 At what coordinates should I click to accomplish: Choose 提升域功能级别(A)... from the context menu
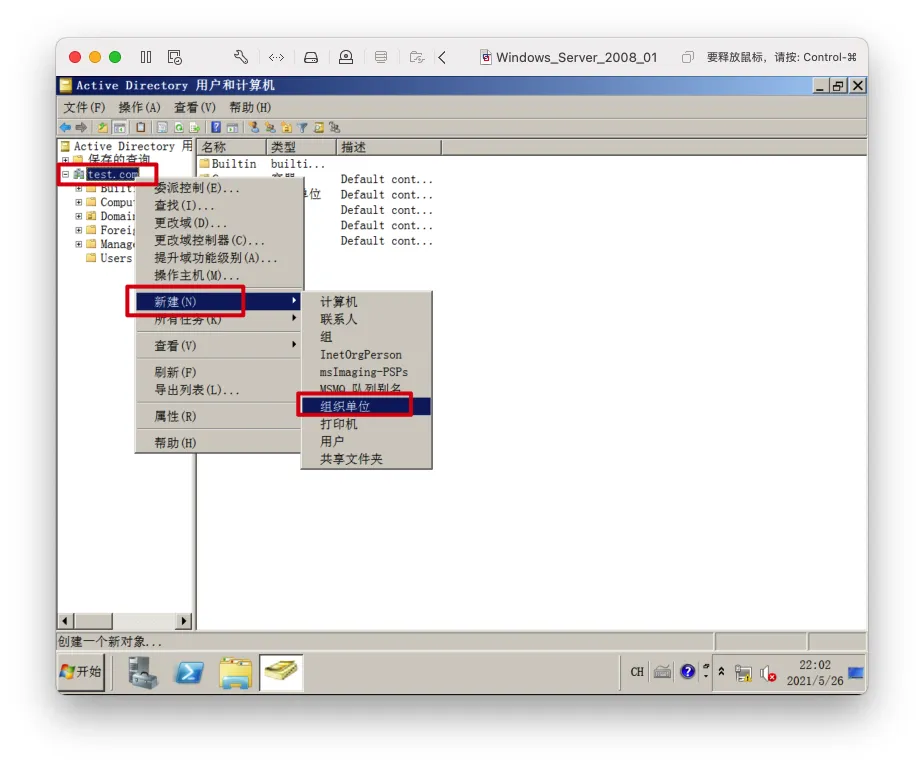pyautogui.click(x=219, y=258)
